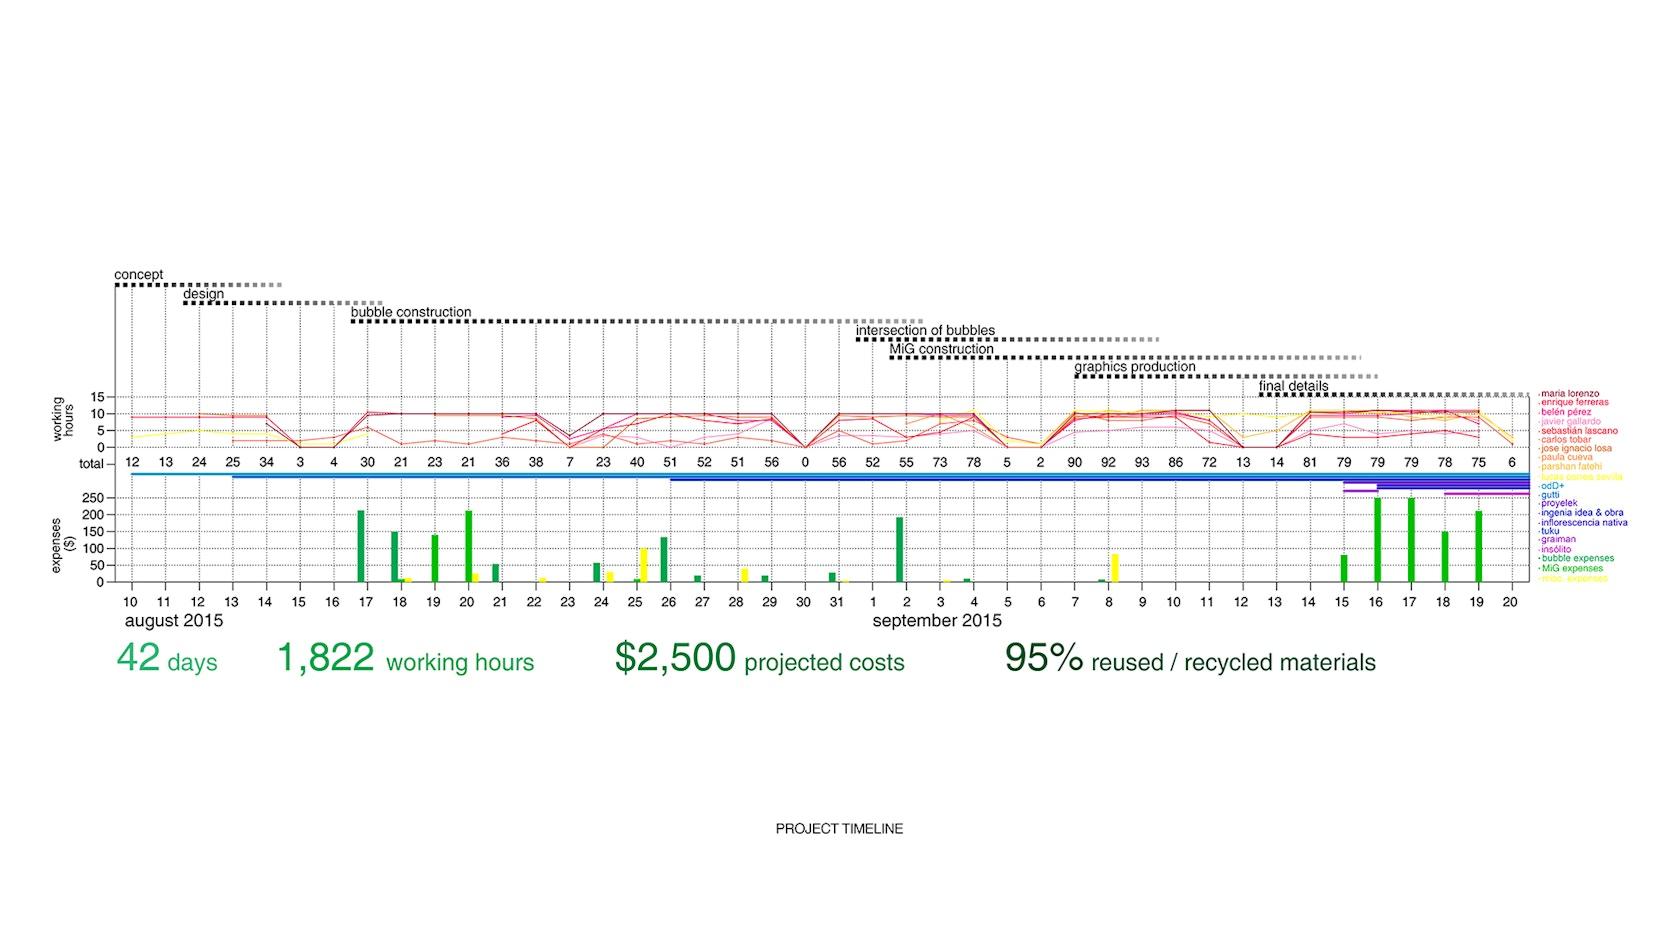Click total hours value '86'
Viewport: 1680px width, 945px height.
[1175, 463]
